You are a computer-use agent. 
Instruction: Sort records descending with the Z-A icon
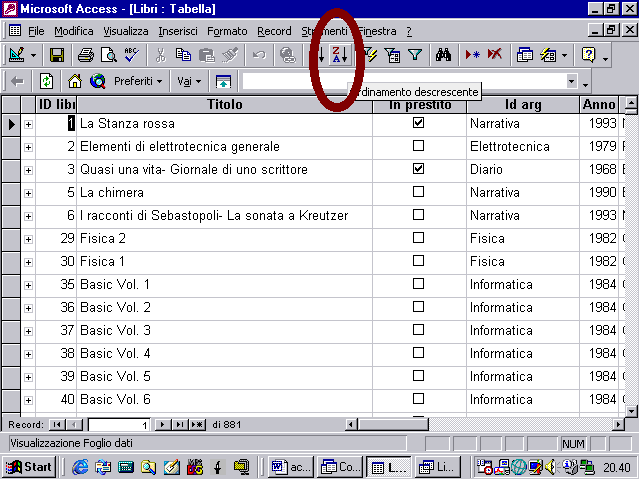point(340,55)
